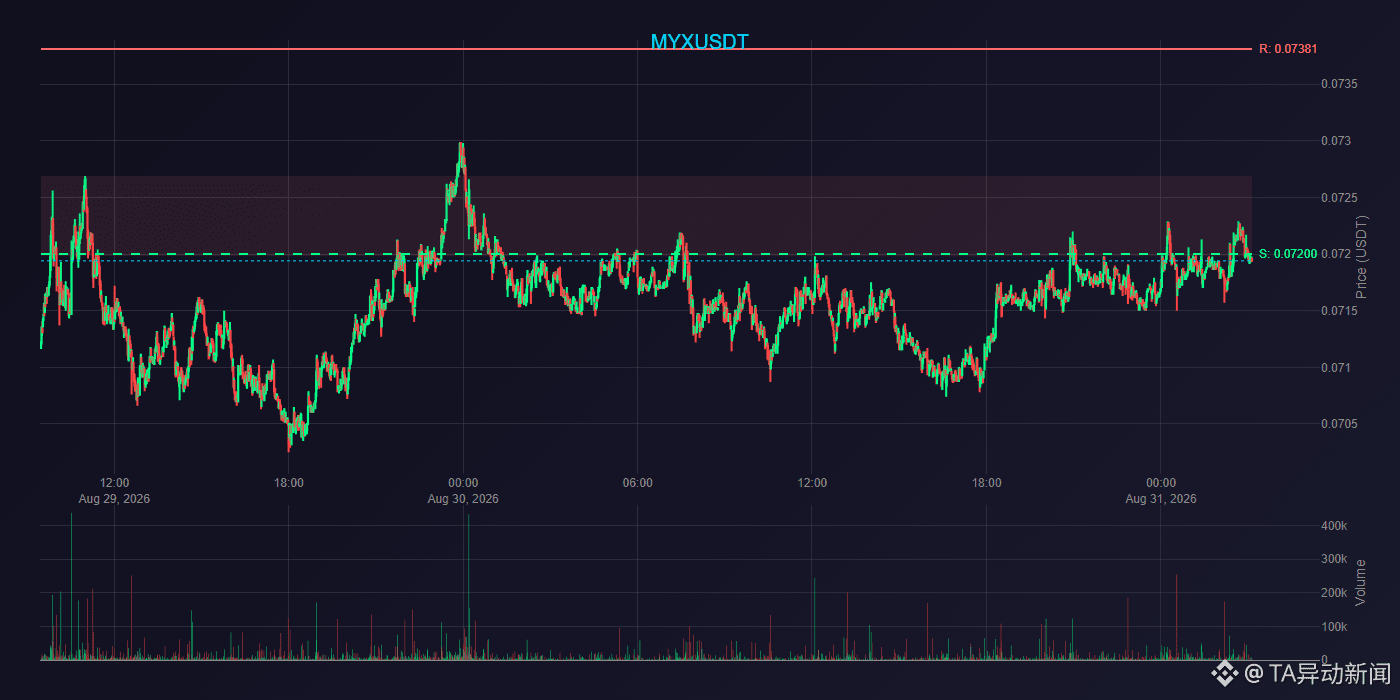Click the 06:00 time axis tick
This screenshot has width=1400, height=700.
(x=638, y=483)
